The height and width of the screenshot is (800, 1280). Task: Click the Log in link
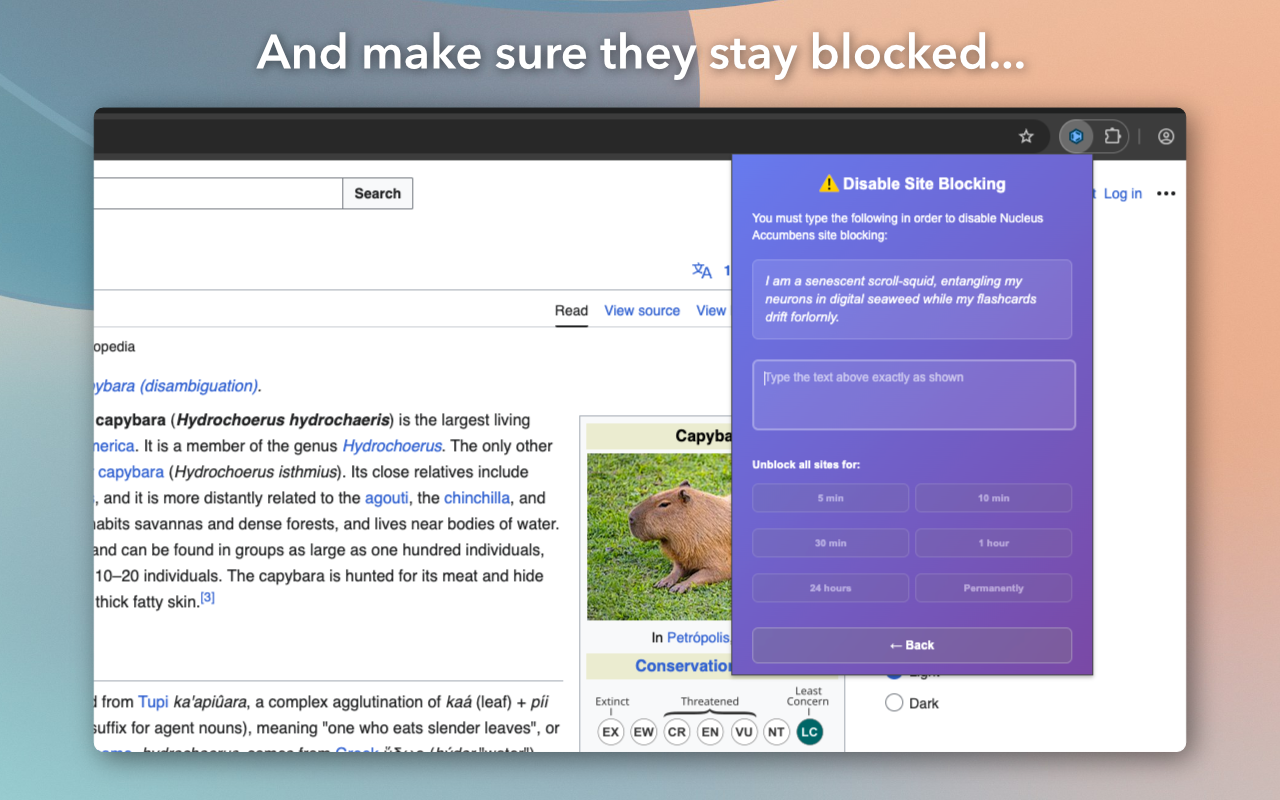[x=1122, y=193]
